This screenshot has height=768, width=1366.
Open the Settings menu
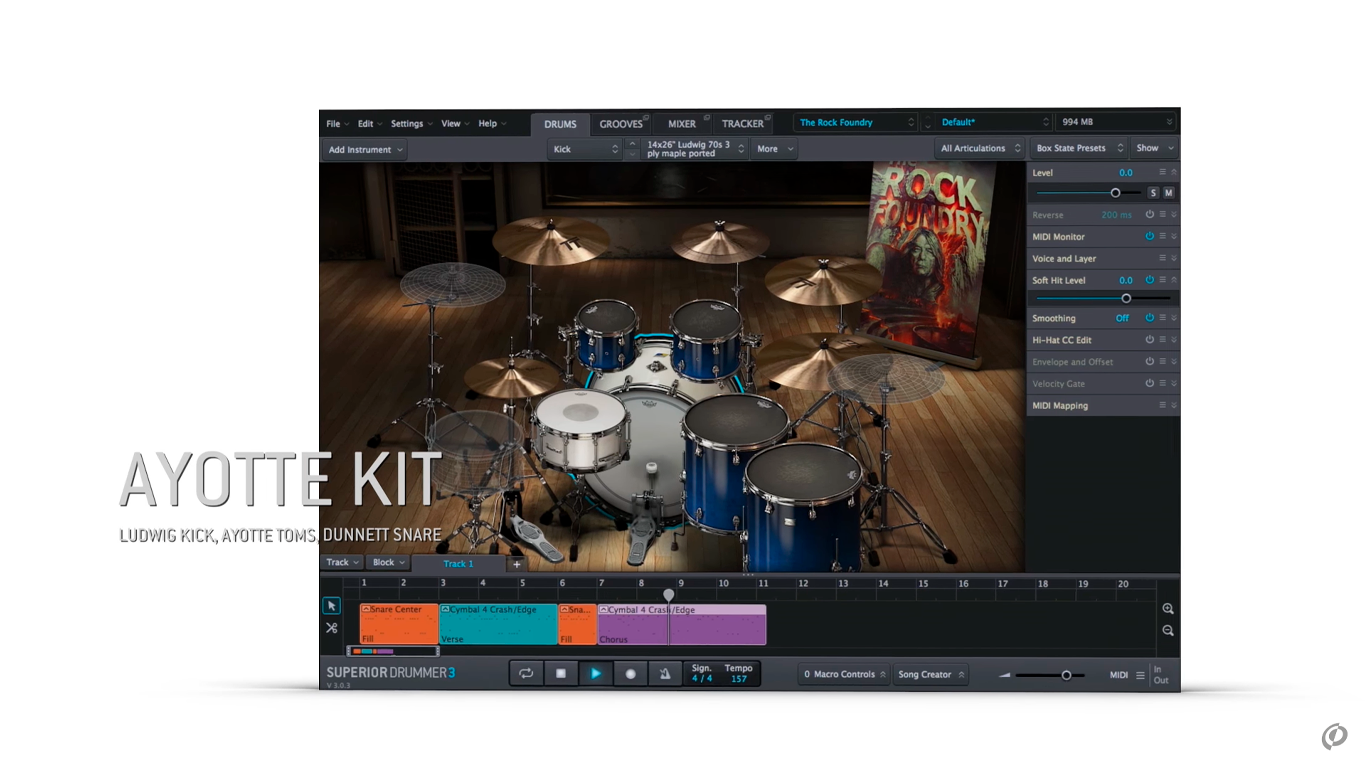411,124
